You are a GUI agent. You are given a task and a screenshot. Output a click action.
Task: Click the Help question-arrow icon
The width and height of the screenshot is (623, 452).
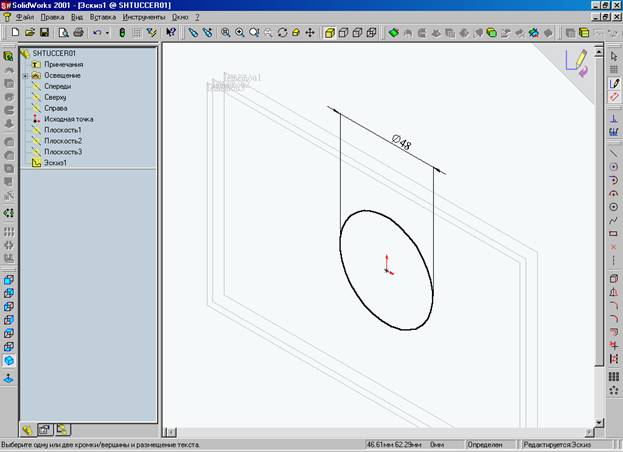[171, 33]
